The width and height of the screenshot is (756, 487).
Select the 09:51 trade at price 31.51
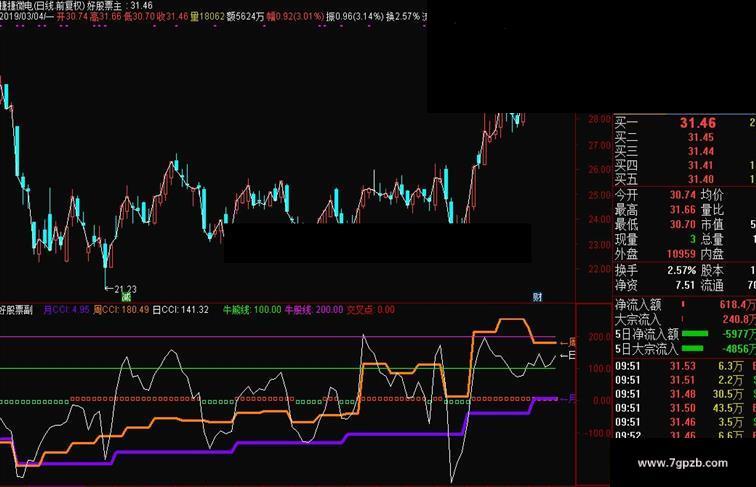tap(685, 380)
